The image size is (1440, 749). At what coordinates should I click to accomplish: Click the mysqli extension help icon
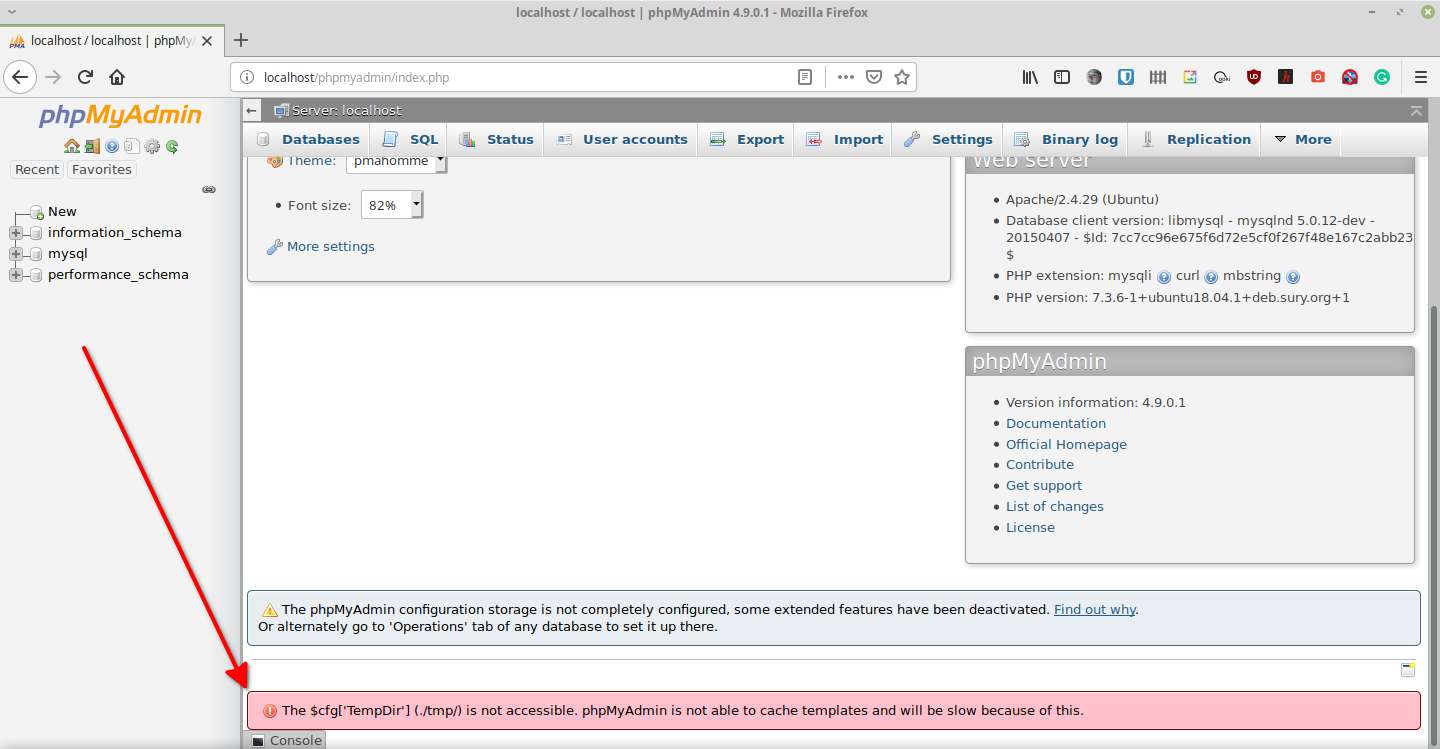[1164, 277]
